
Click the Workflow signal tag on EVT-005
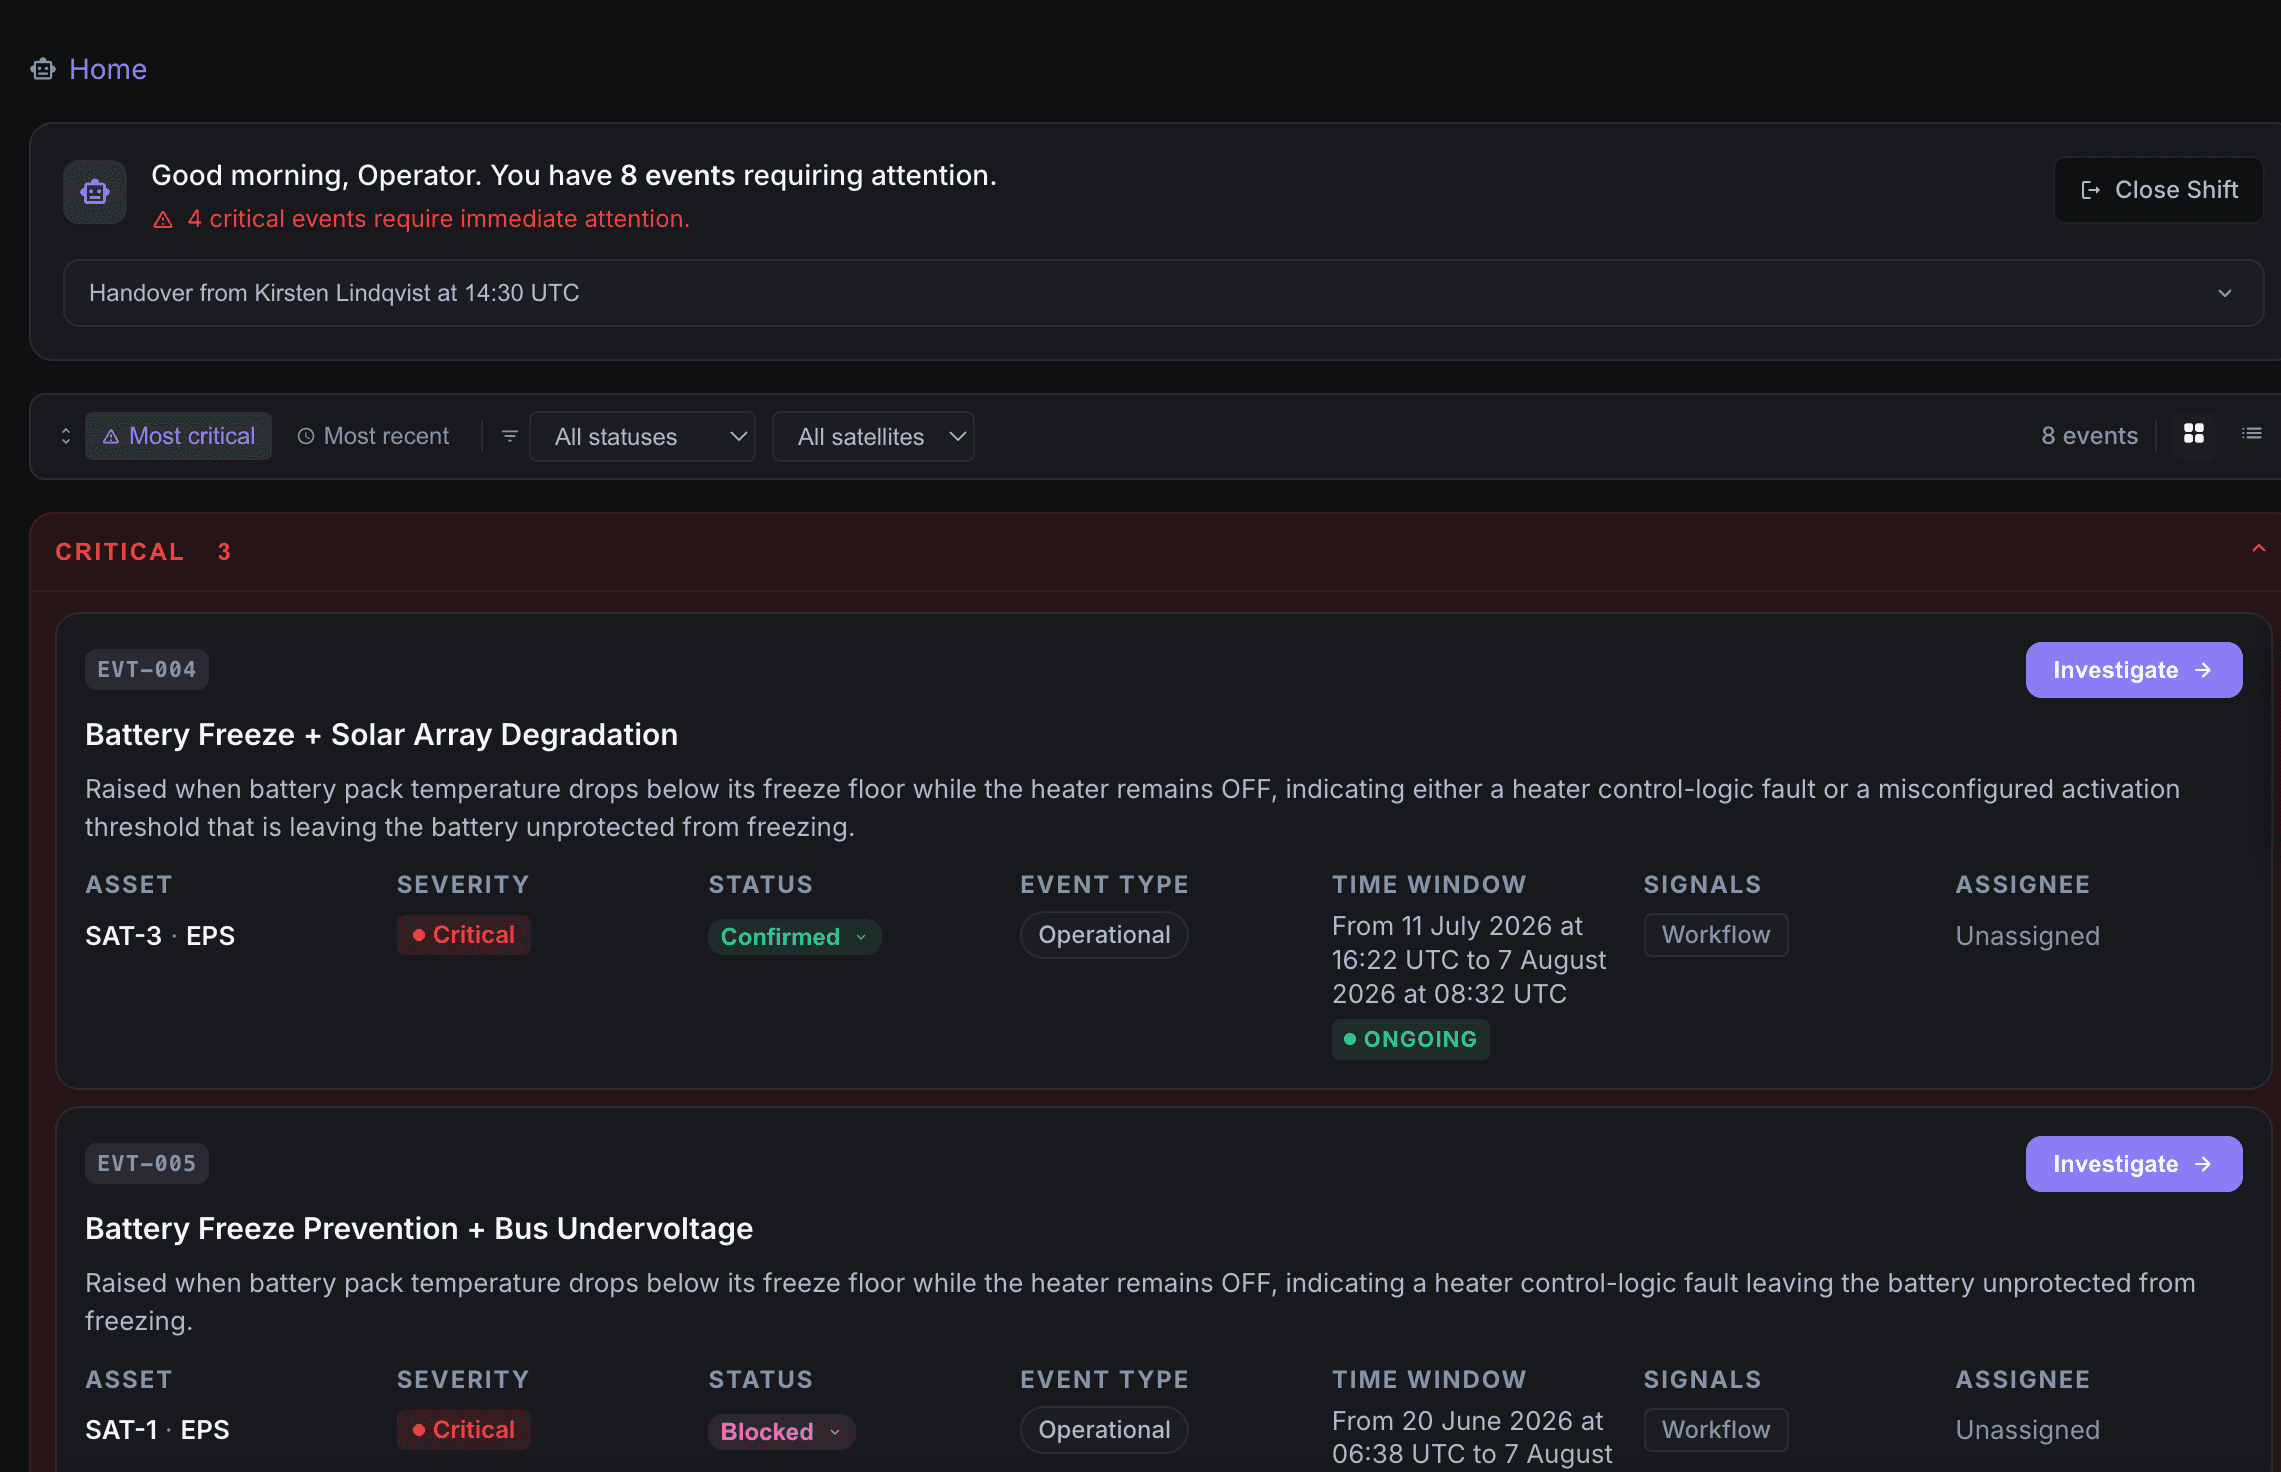(x=1716, y=1430)
